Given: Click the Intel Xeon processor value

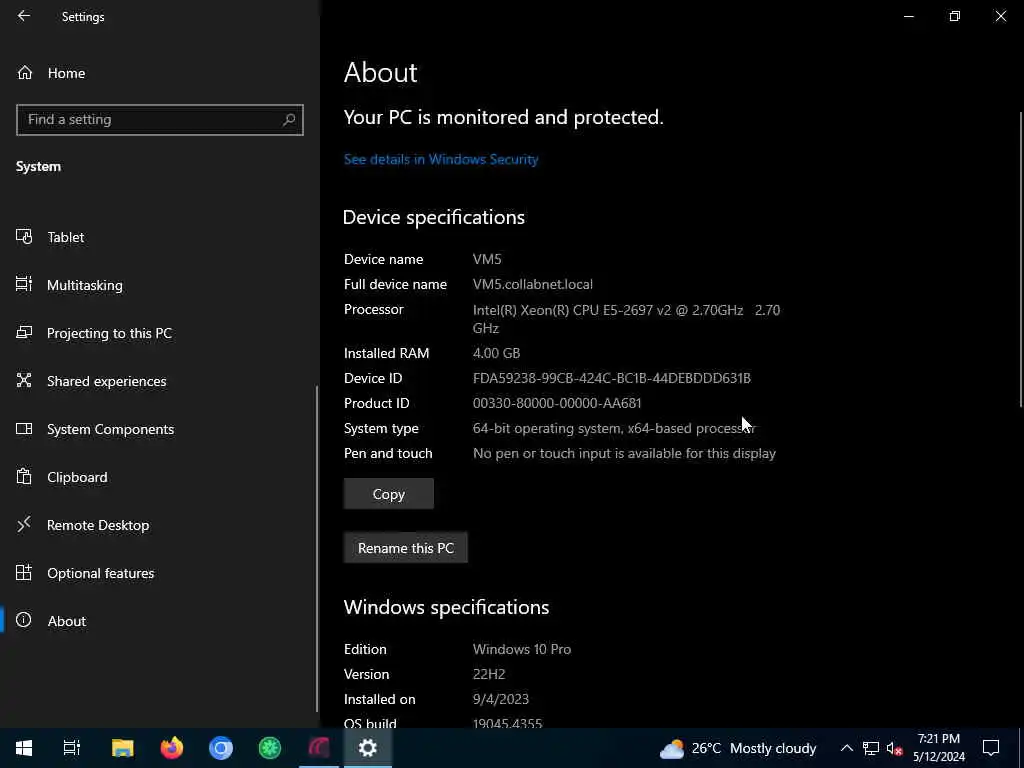Looking at the screenshot, I should pos(626,319).
